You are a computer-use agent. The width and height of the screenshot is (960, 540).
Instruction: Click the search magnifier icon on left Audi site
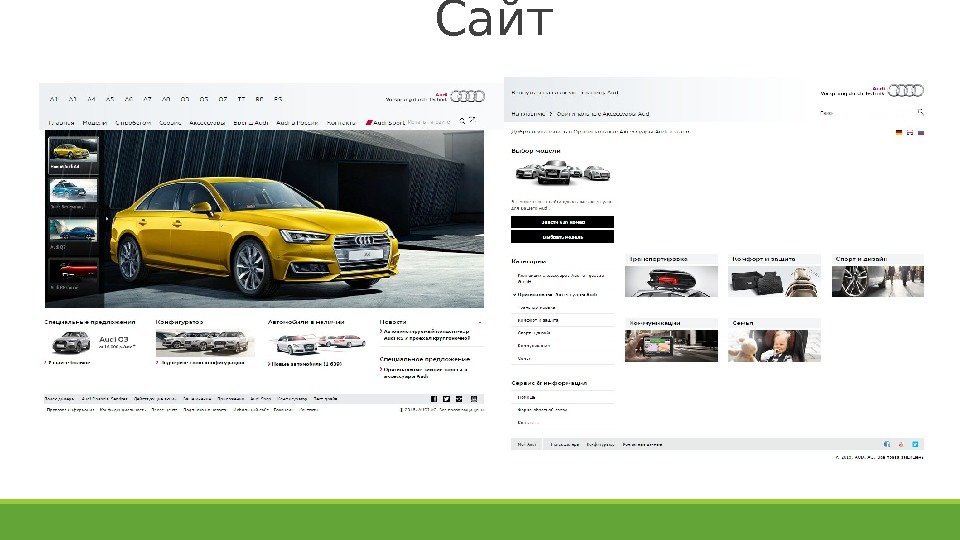click(462, 121)
